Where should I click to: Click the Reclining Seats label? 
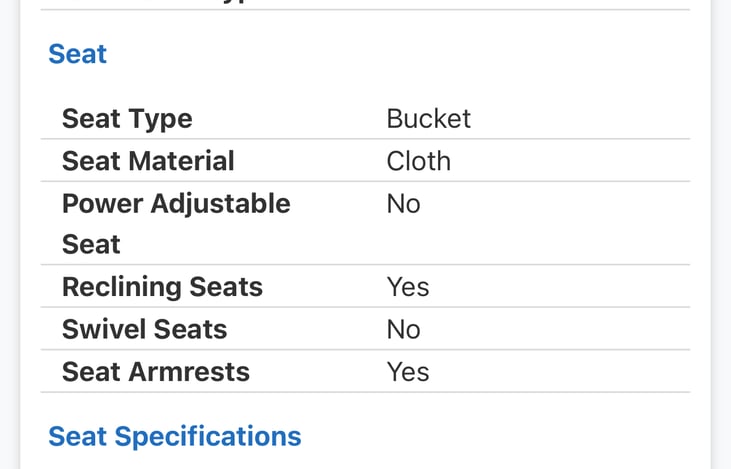click(162, 288)
